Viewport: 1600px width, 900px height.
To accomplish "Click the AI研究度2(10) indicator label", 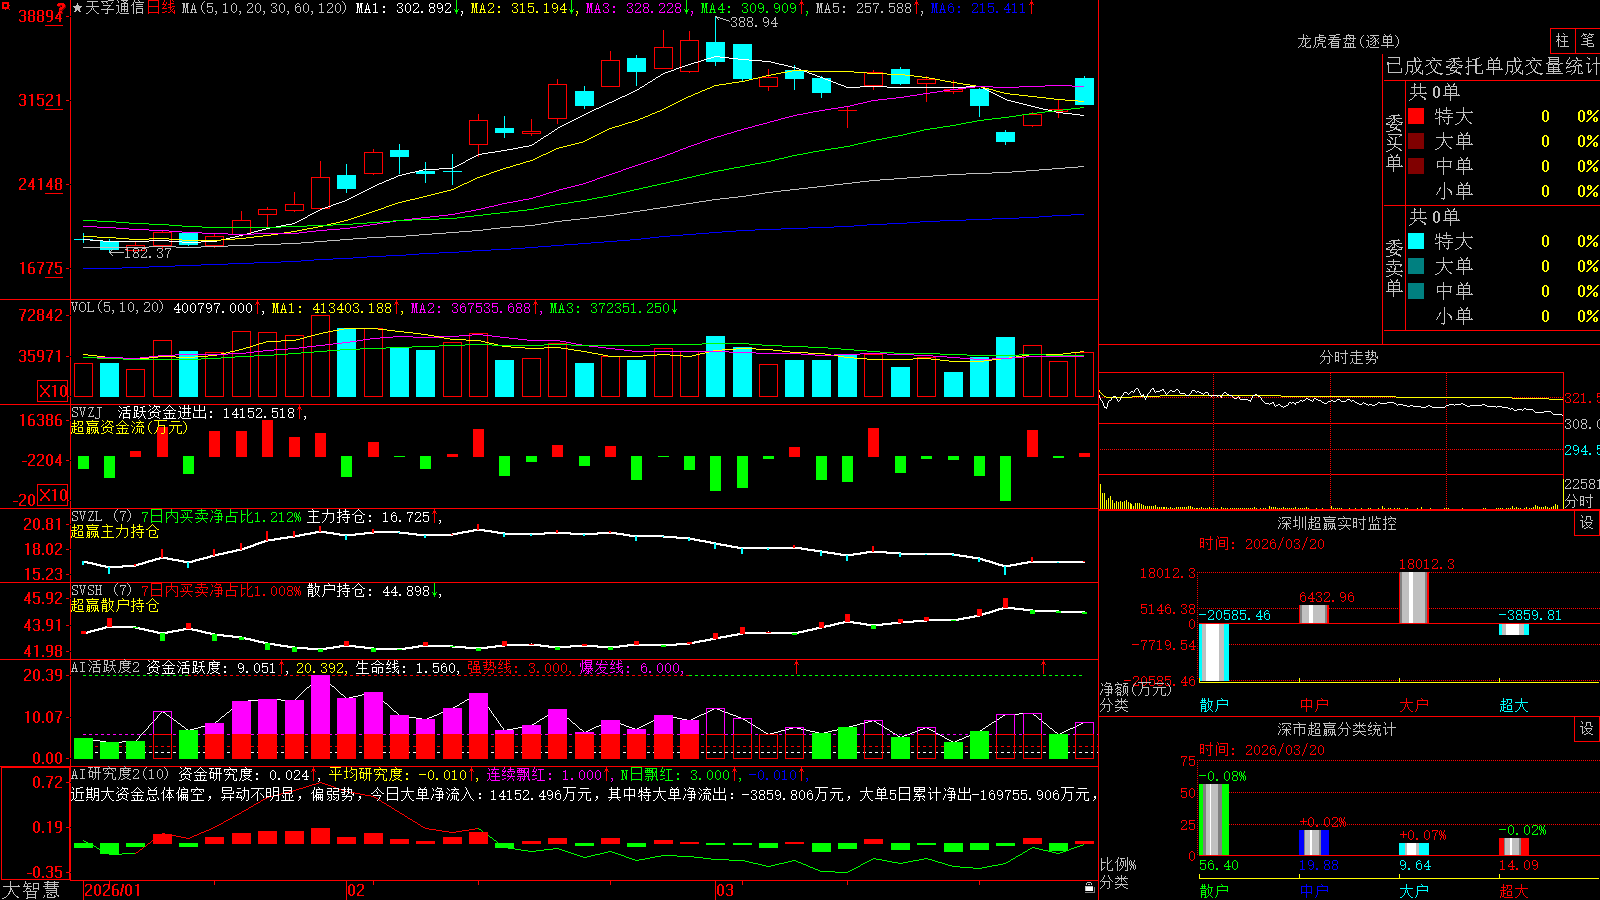I will point(121,774).
